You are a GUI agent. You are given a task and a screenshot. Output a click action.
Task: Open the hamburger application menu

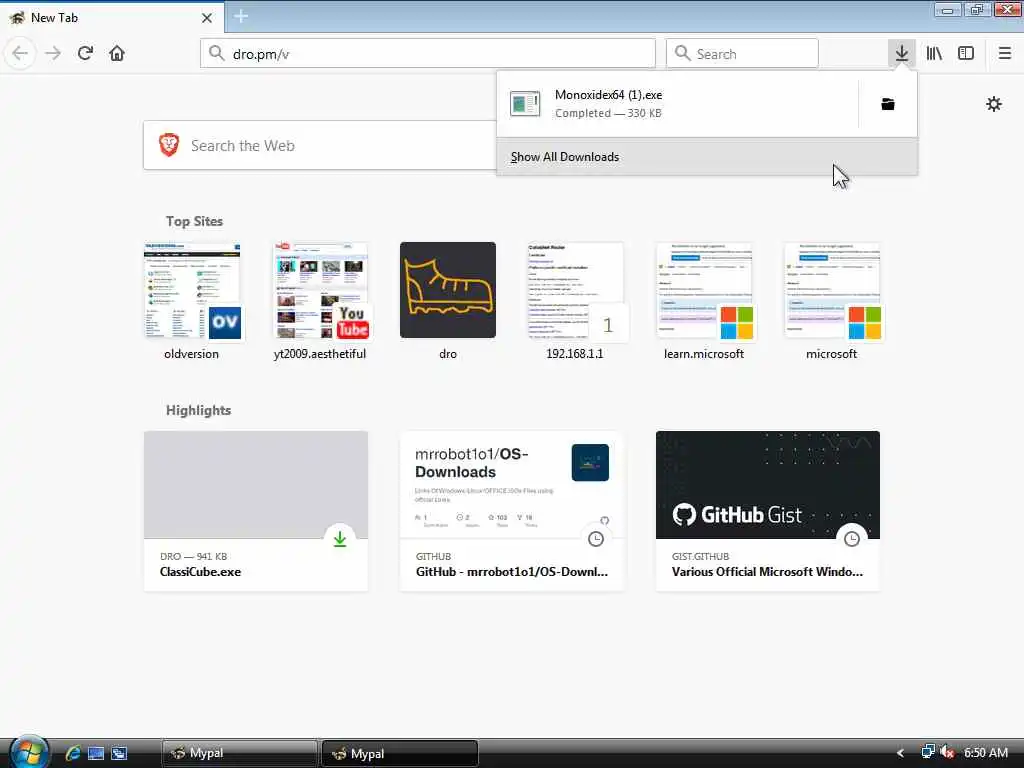(1004, 53)
